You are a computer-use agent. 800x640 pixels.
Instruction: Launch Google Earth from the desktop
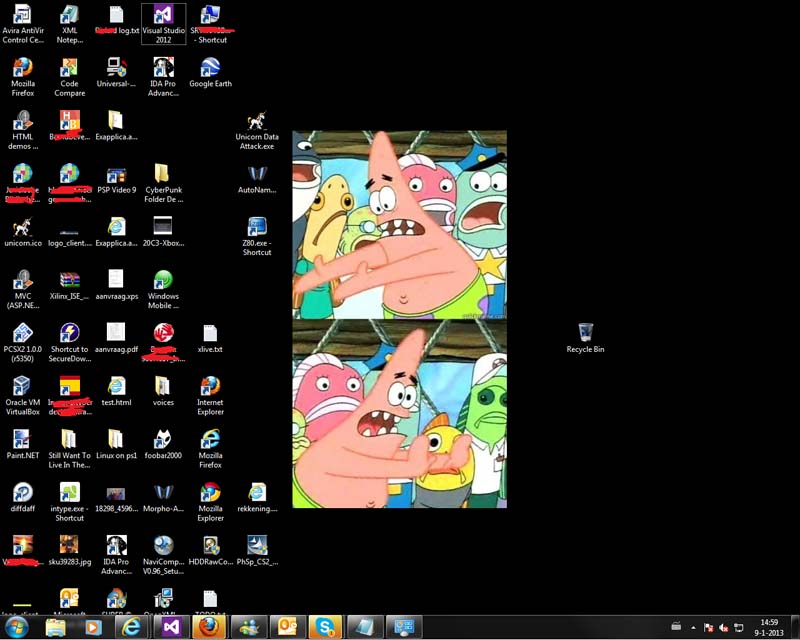[x=210, y=72]
